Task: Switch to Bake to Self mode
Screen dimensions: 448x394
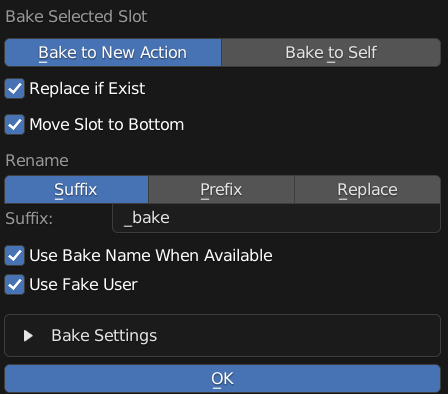Action: (x=331, y=52)
